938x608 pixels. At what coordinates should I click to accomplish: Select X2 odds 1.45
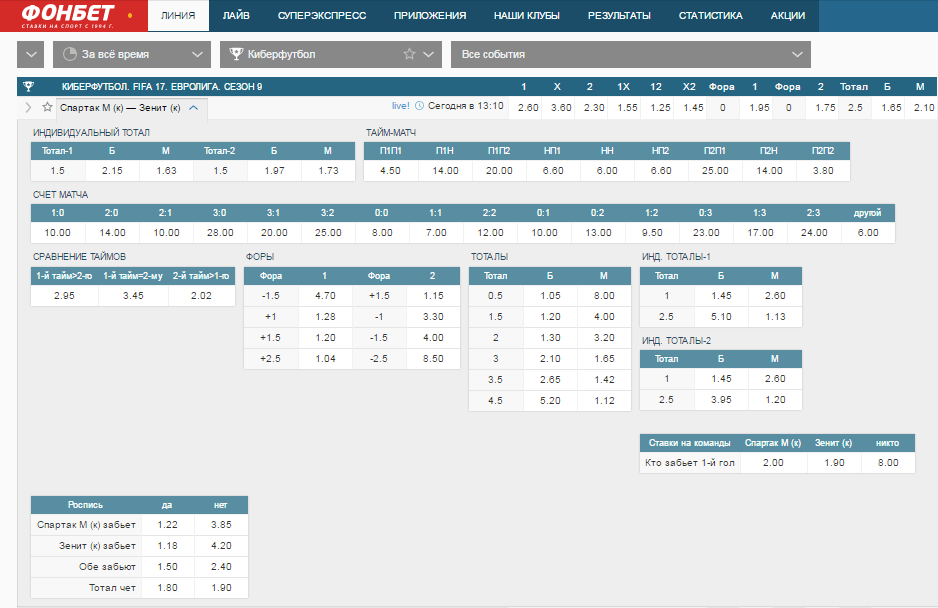693,108
